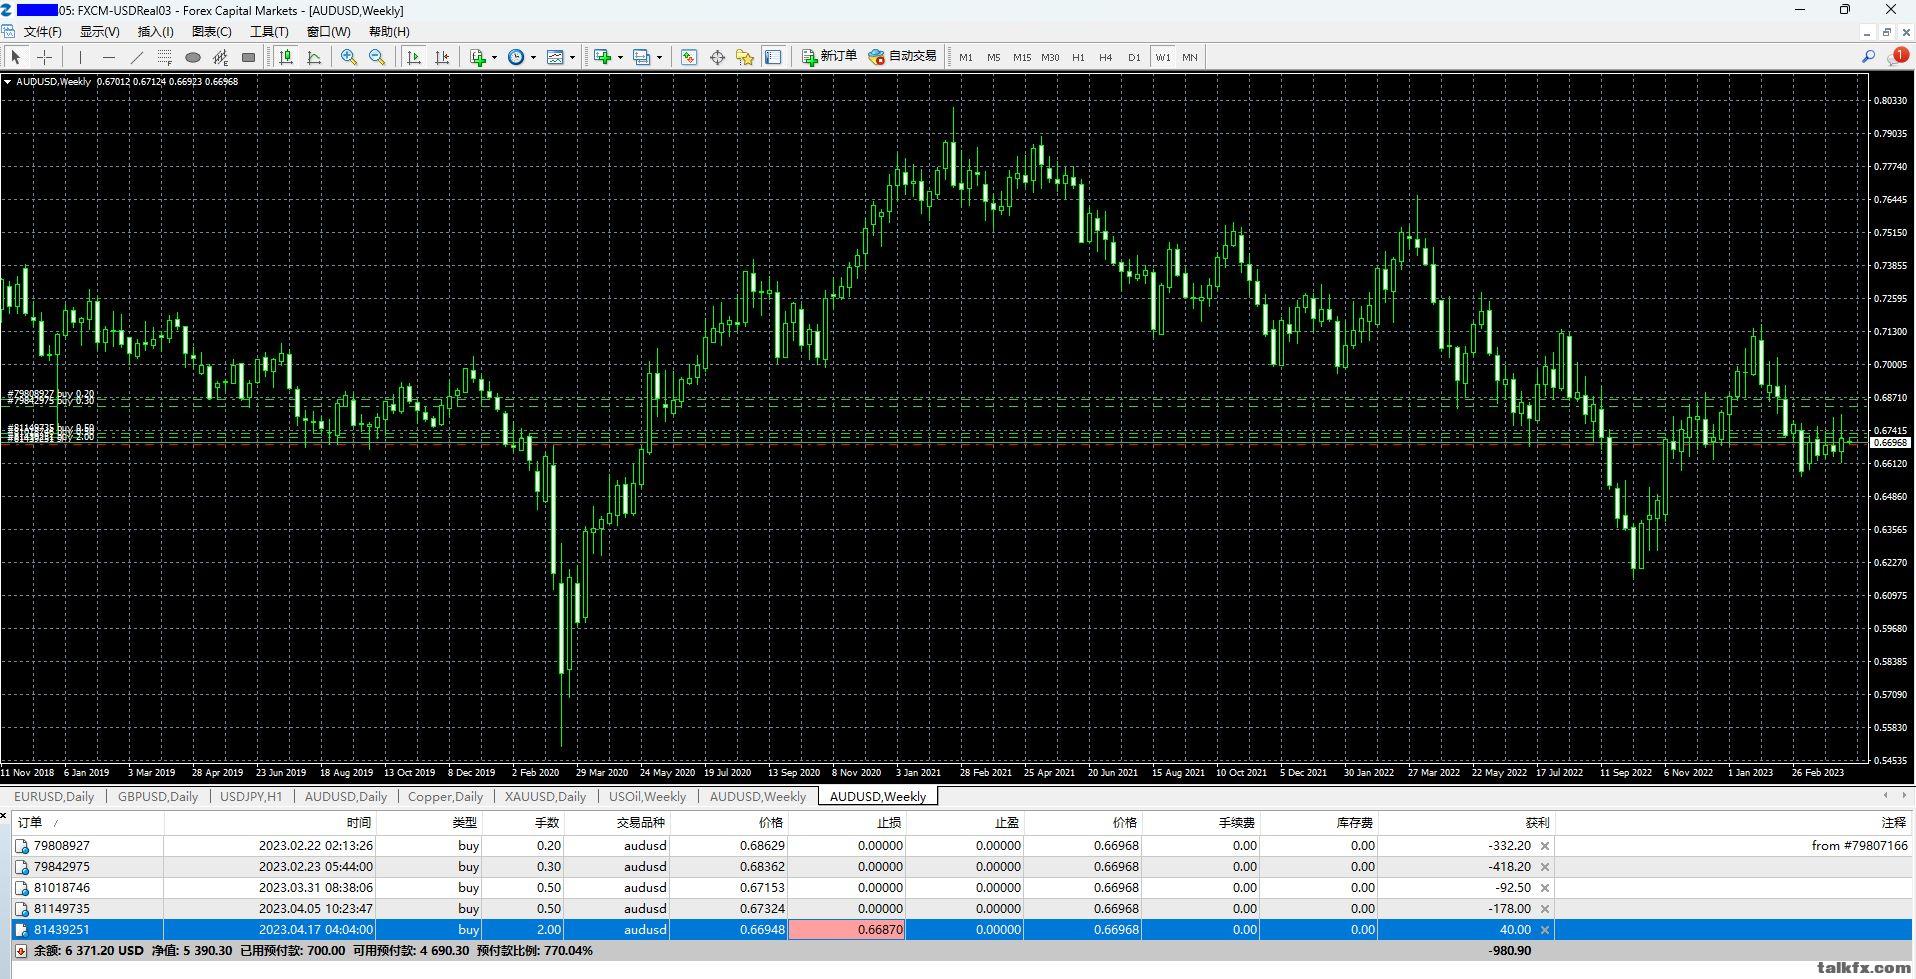Switch to the EURUSD,Daily chart tab
The image size is (1916, 979).
[x=54, y=797]
